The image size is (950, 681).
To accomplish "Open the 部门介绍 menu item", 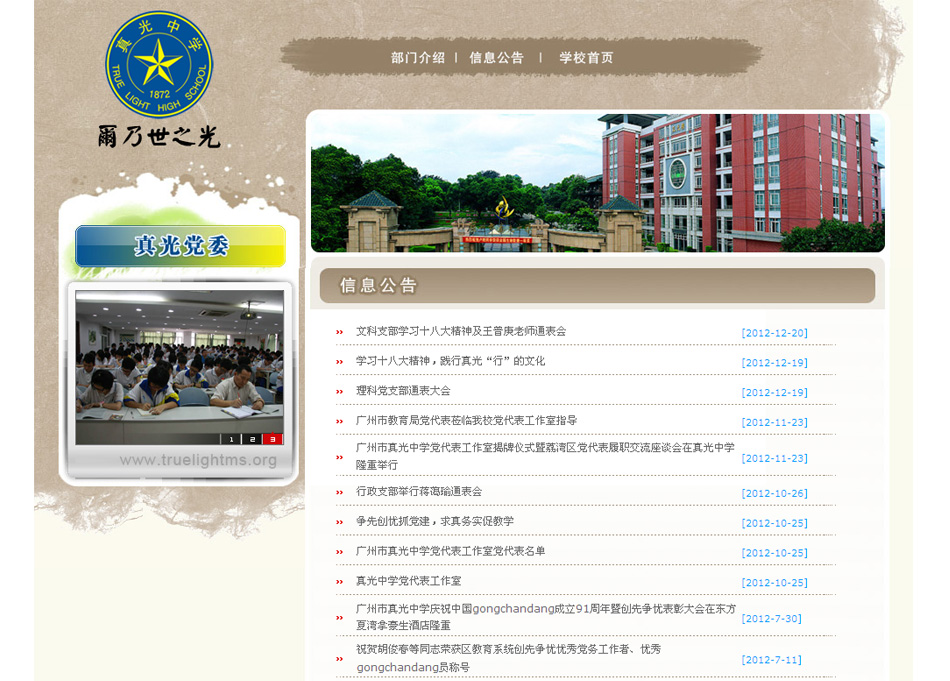I will coord(417,58).
